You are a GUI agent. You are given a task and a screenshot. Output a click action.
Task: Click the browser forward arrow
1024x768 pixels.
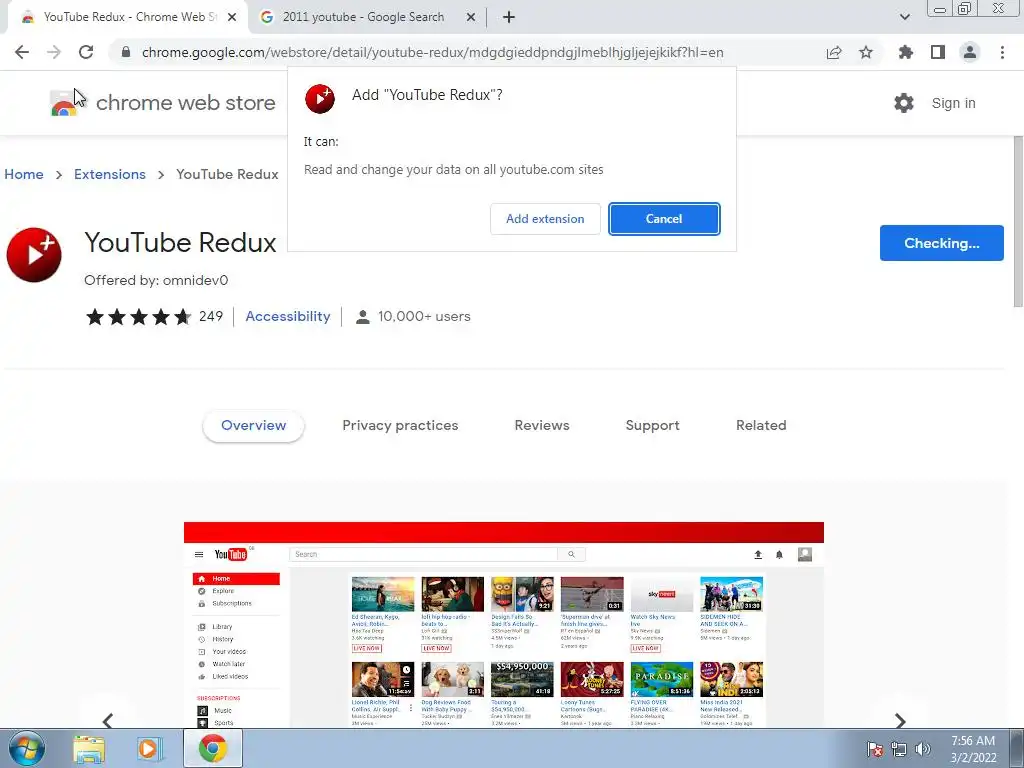54,52
